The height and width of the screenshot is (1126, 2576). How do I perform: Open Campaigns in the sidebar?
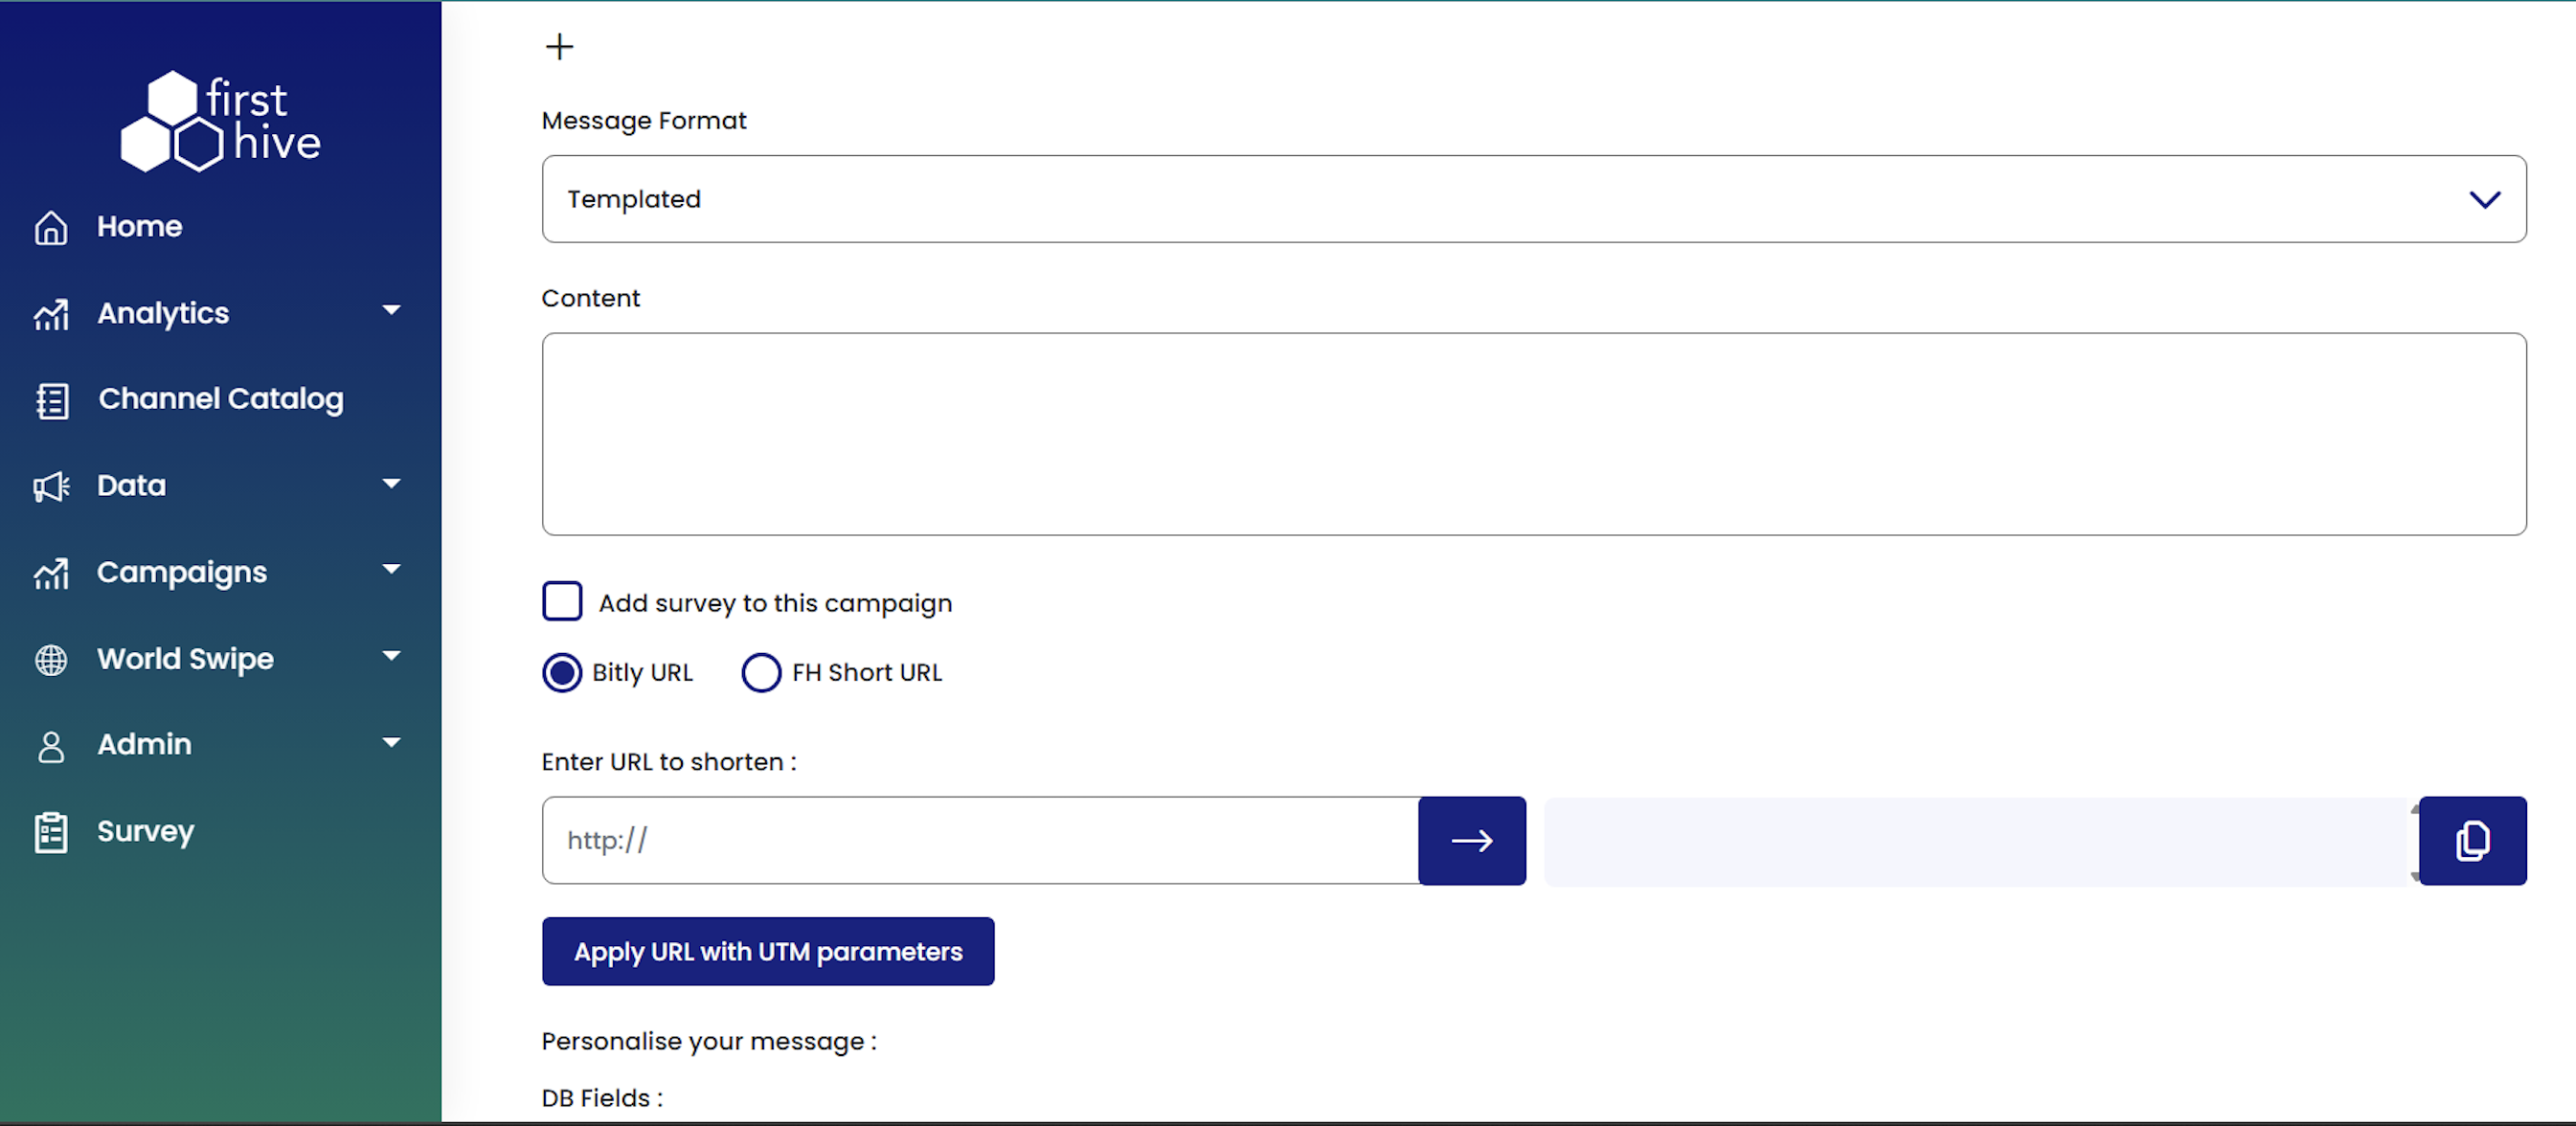[182, 573]
